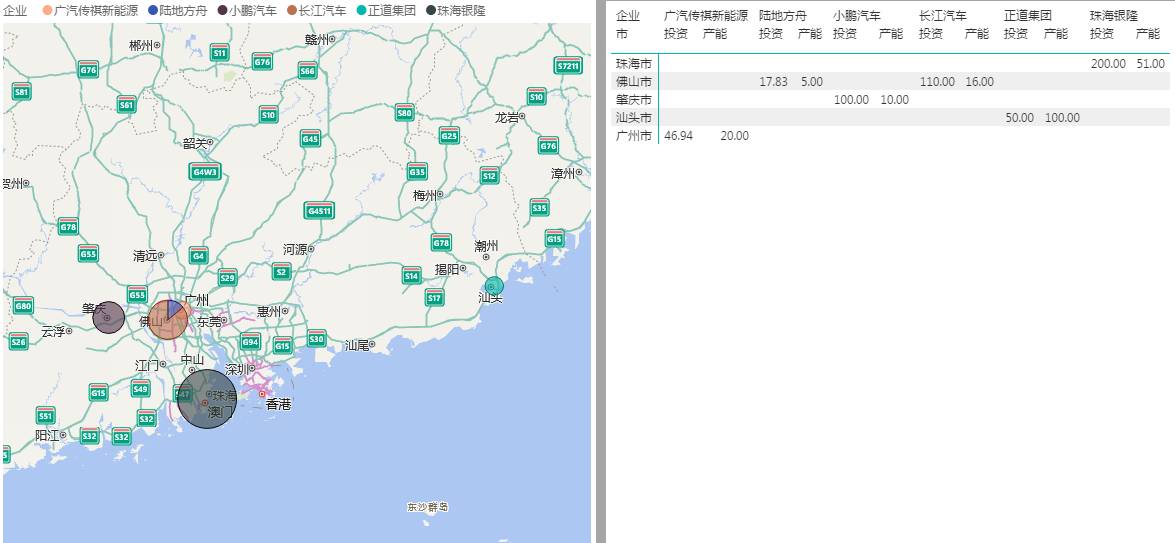This screenshot has width=1175, height=543.
Task: Select the 广州市 row header in the table
Action: [633, 136]
